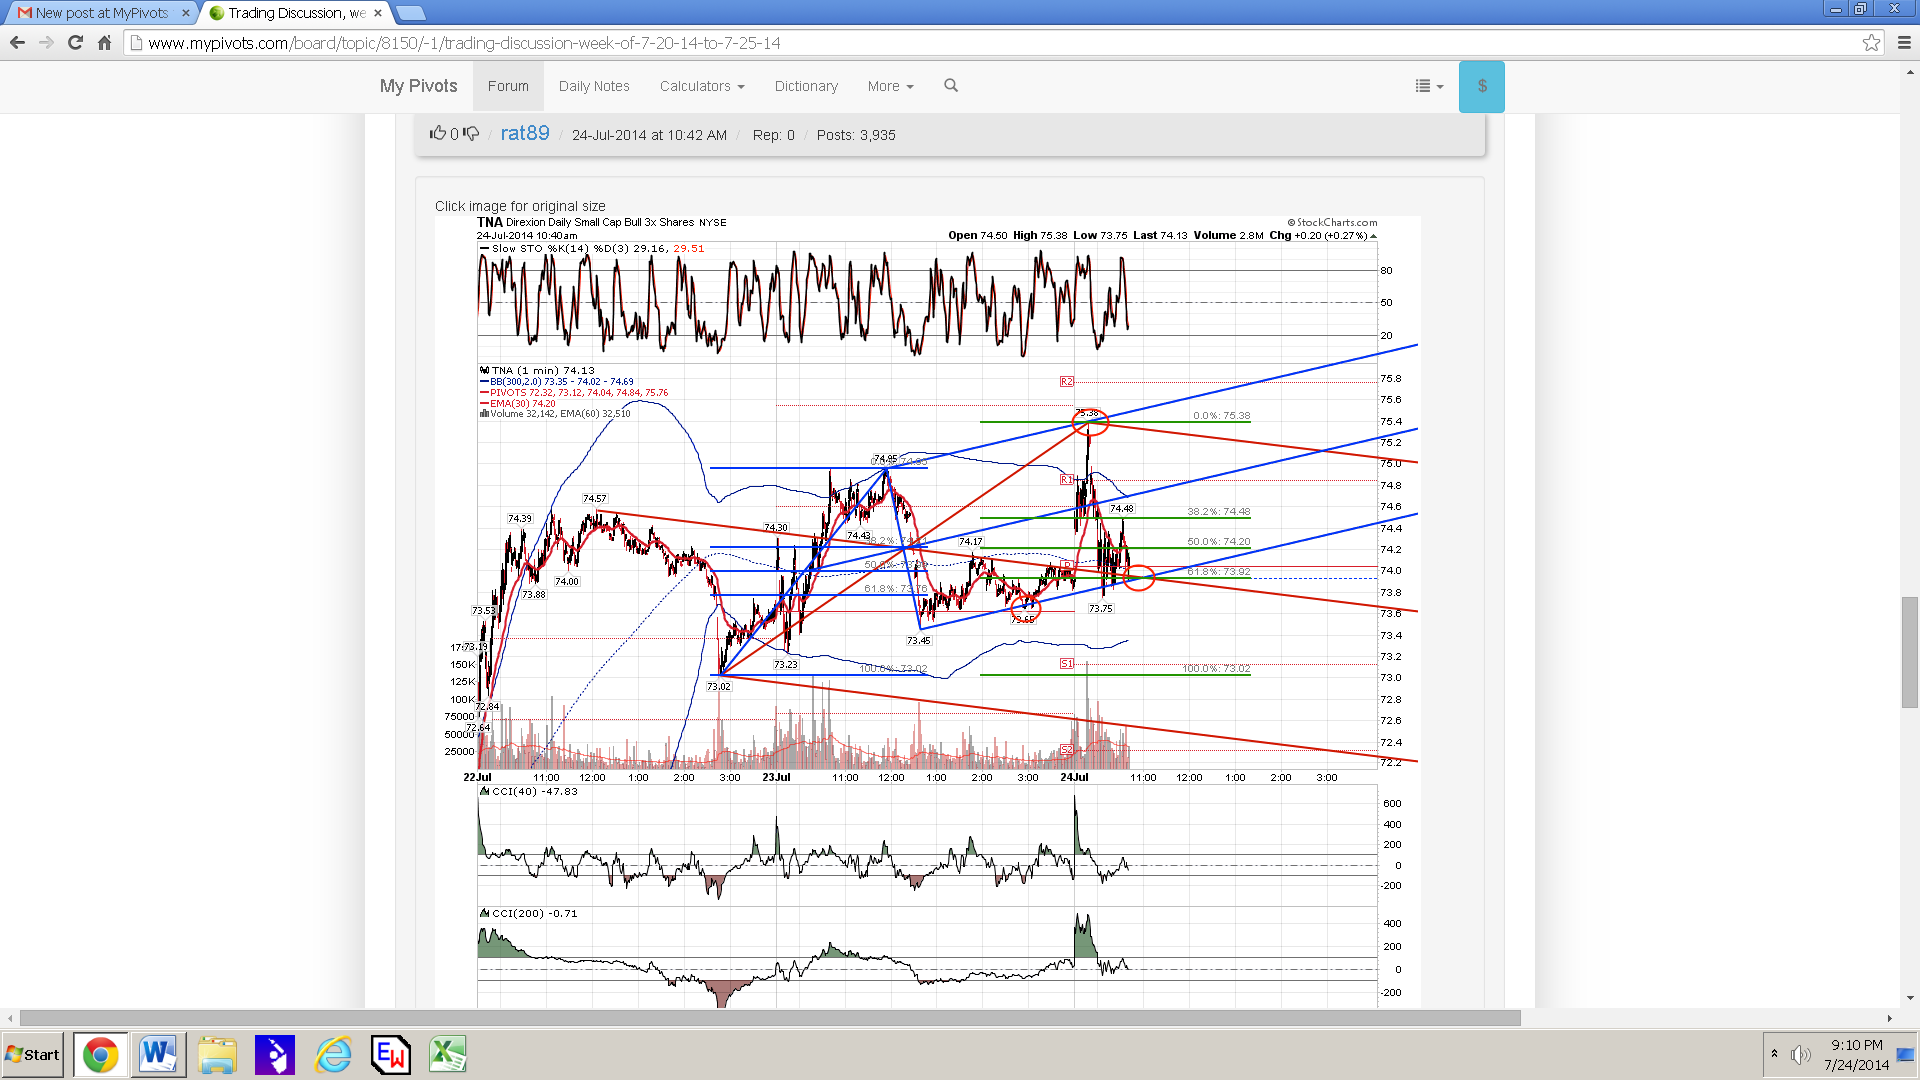Viewport: 1920px width, 1080px height.
Task: Open the file explorer folder in taskbar
Action: 217,1055
